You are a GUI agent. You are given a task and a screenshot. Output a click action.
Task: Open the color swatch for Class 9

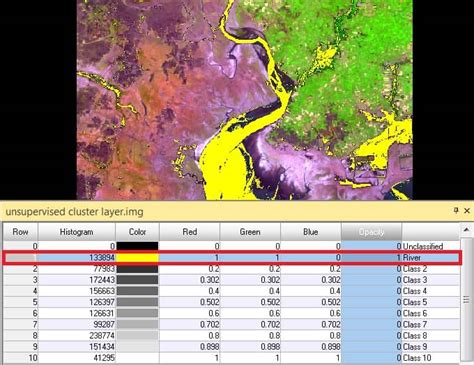coord(137,347)
